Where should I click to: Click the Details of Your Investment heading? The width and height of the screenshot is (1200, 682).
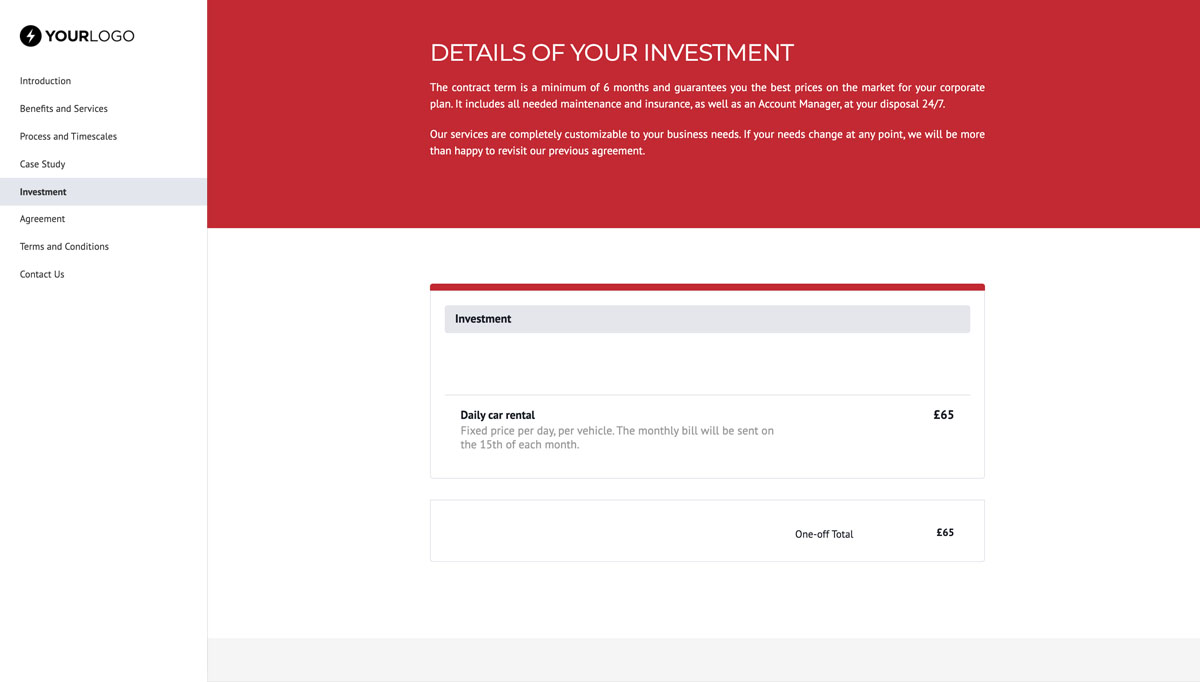pos(611,53)
